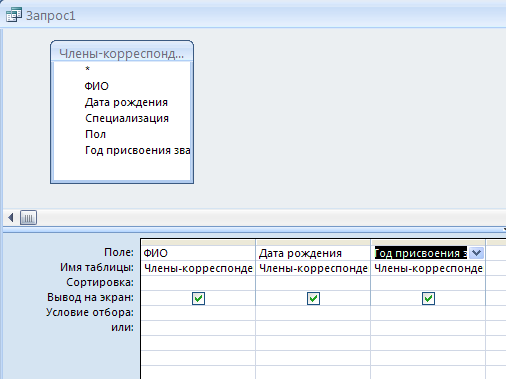Screen dimensions: 506x379
Task: Select the asterisk all-fields row
Action: click(87, 69)
